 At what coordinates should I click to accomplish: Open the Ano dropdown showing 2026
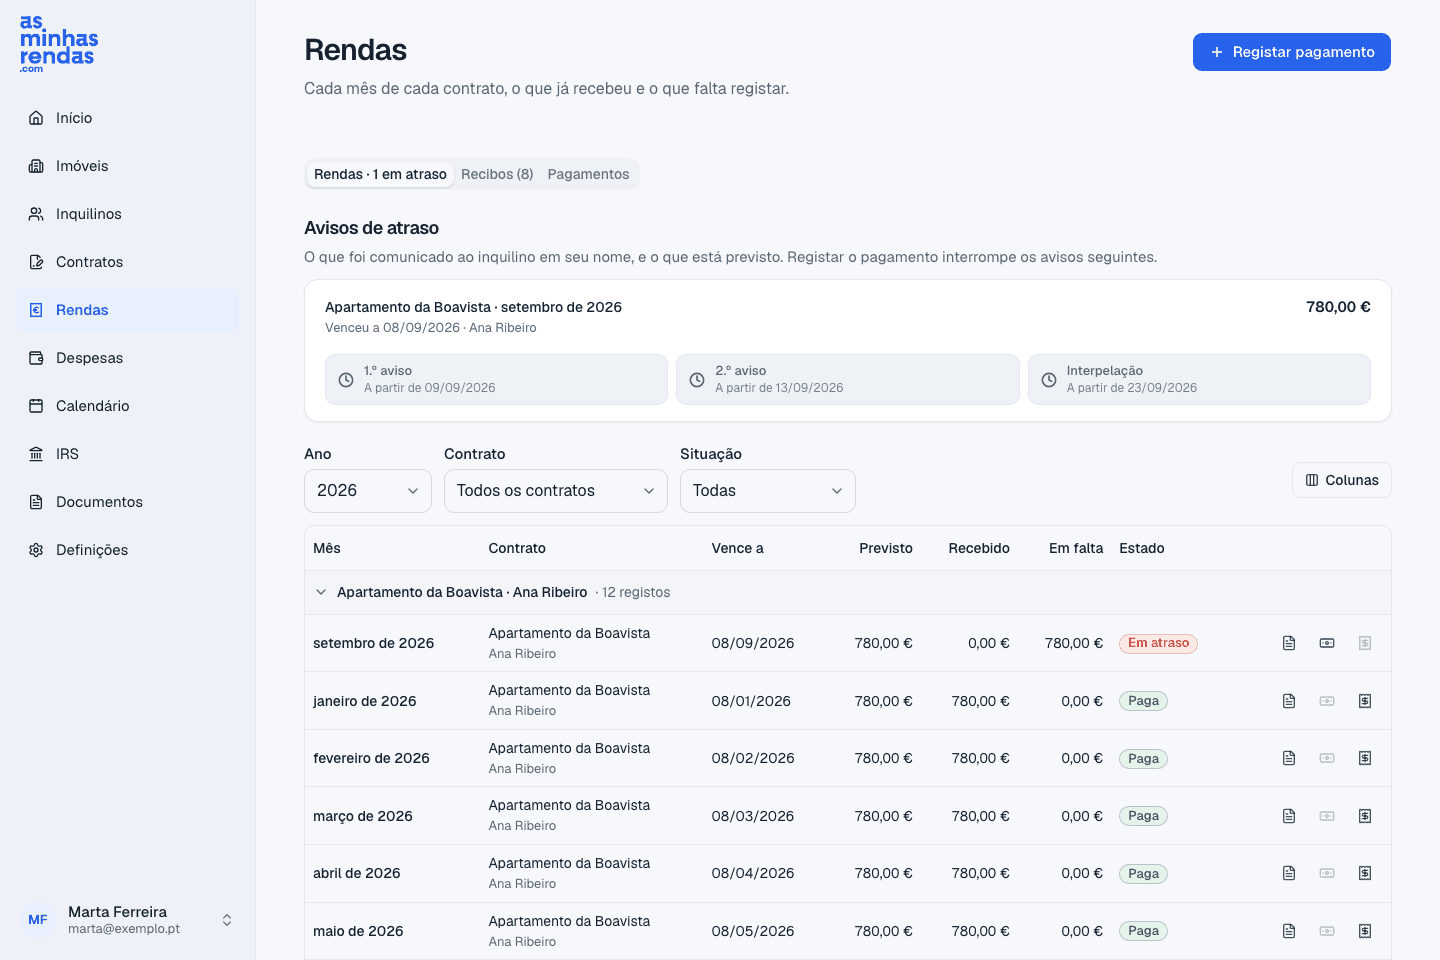pyautogui.click(x=368, y=491)
